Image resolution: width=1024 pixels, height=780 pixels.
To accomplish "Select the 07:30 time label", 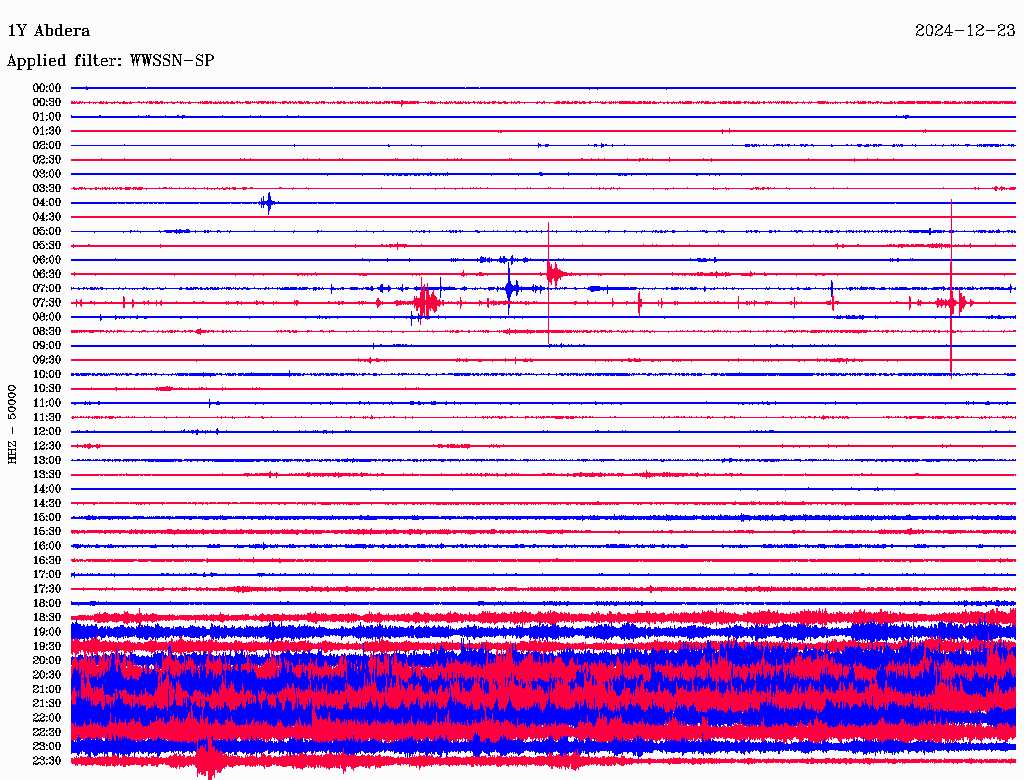I will pyautogui.click(x=47, y=303).
